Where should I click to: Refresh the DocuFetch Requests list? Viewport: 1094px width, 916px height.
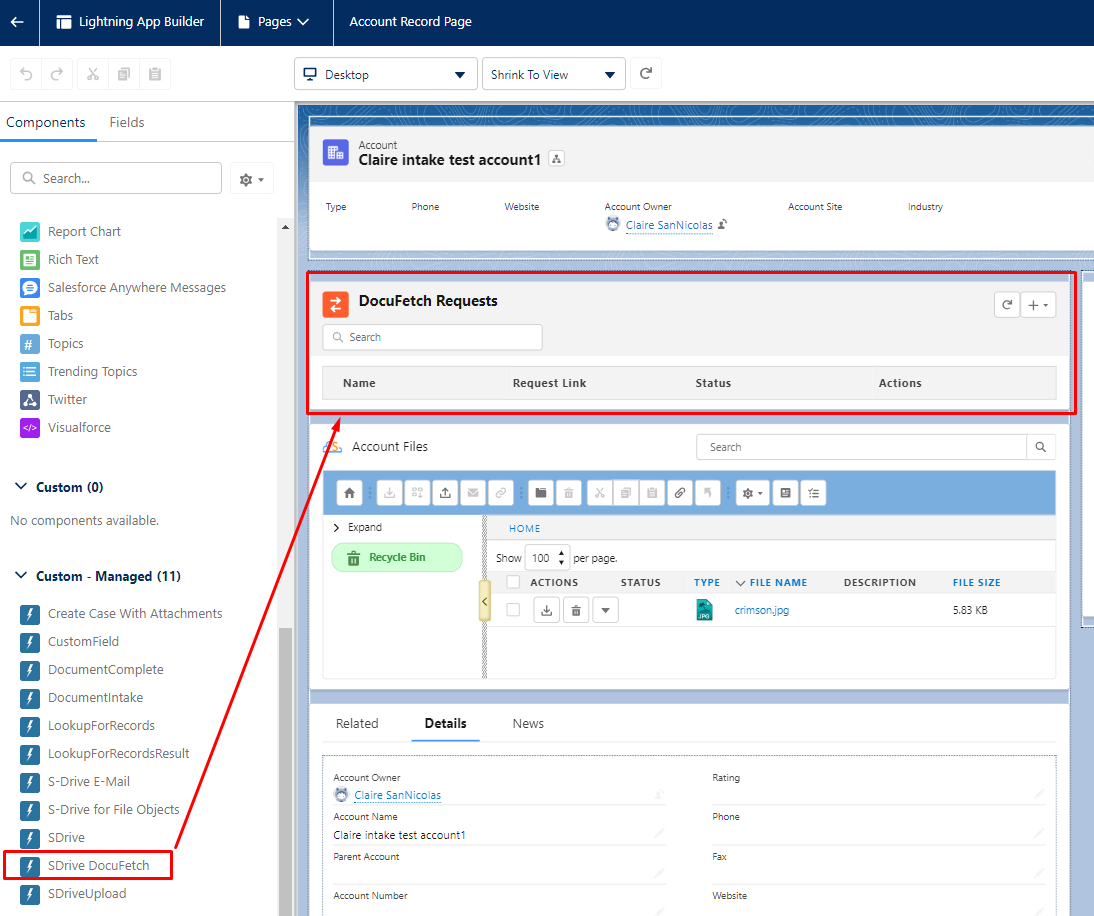pyautogui.click(x=1006, y=306)
